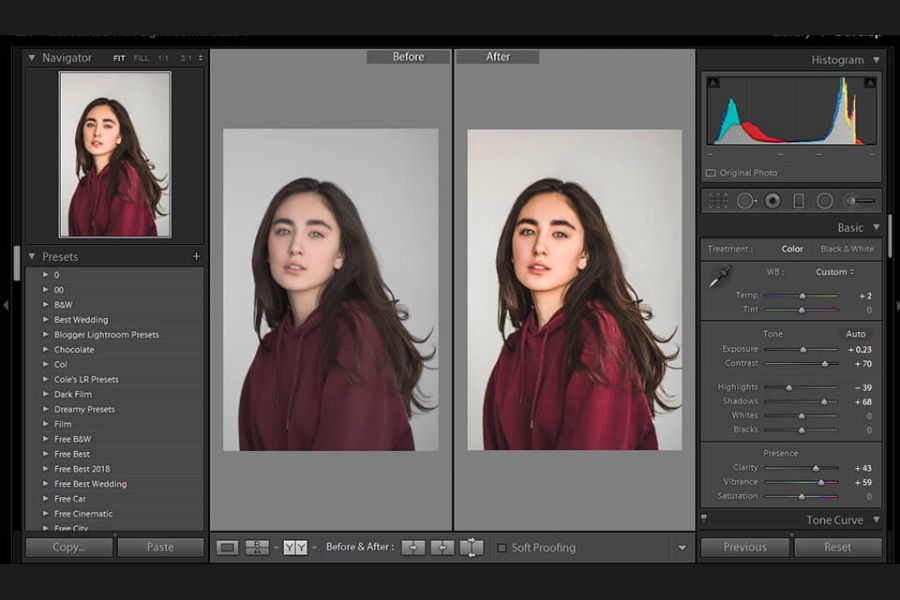The width and height of the screenshot is (900, 600).
Task: Click the Copy... button
Action: click(x=68, y=547)
